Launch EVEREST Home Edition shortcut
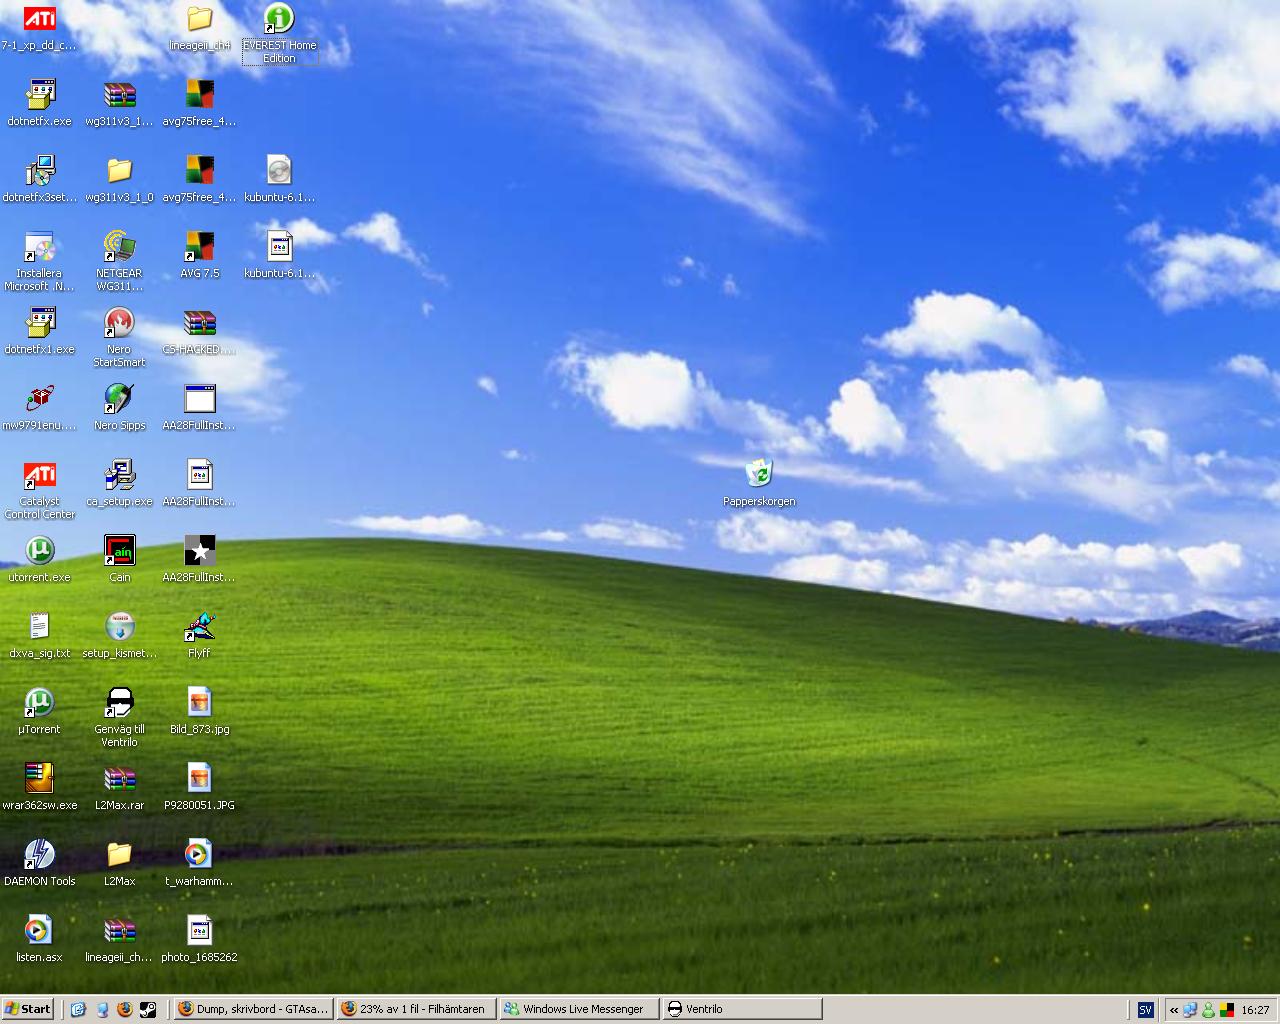Image resolution: width=1280 pixels, height=1024 pixels. tap(279, 33)
